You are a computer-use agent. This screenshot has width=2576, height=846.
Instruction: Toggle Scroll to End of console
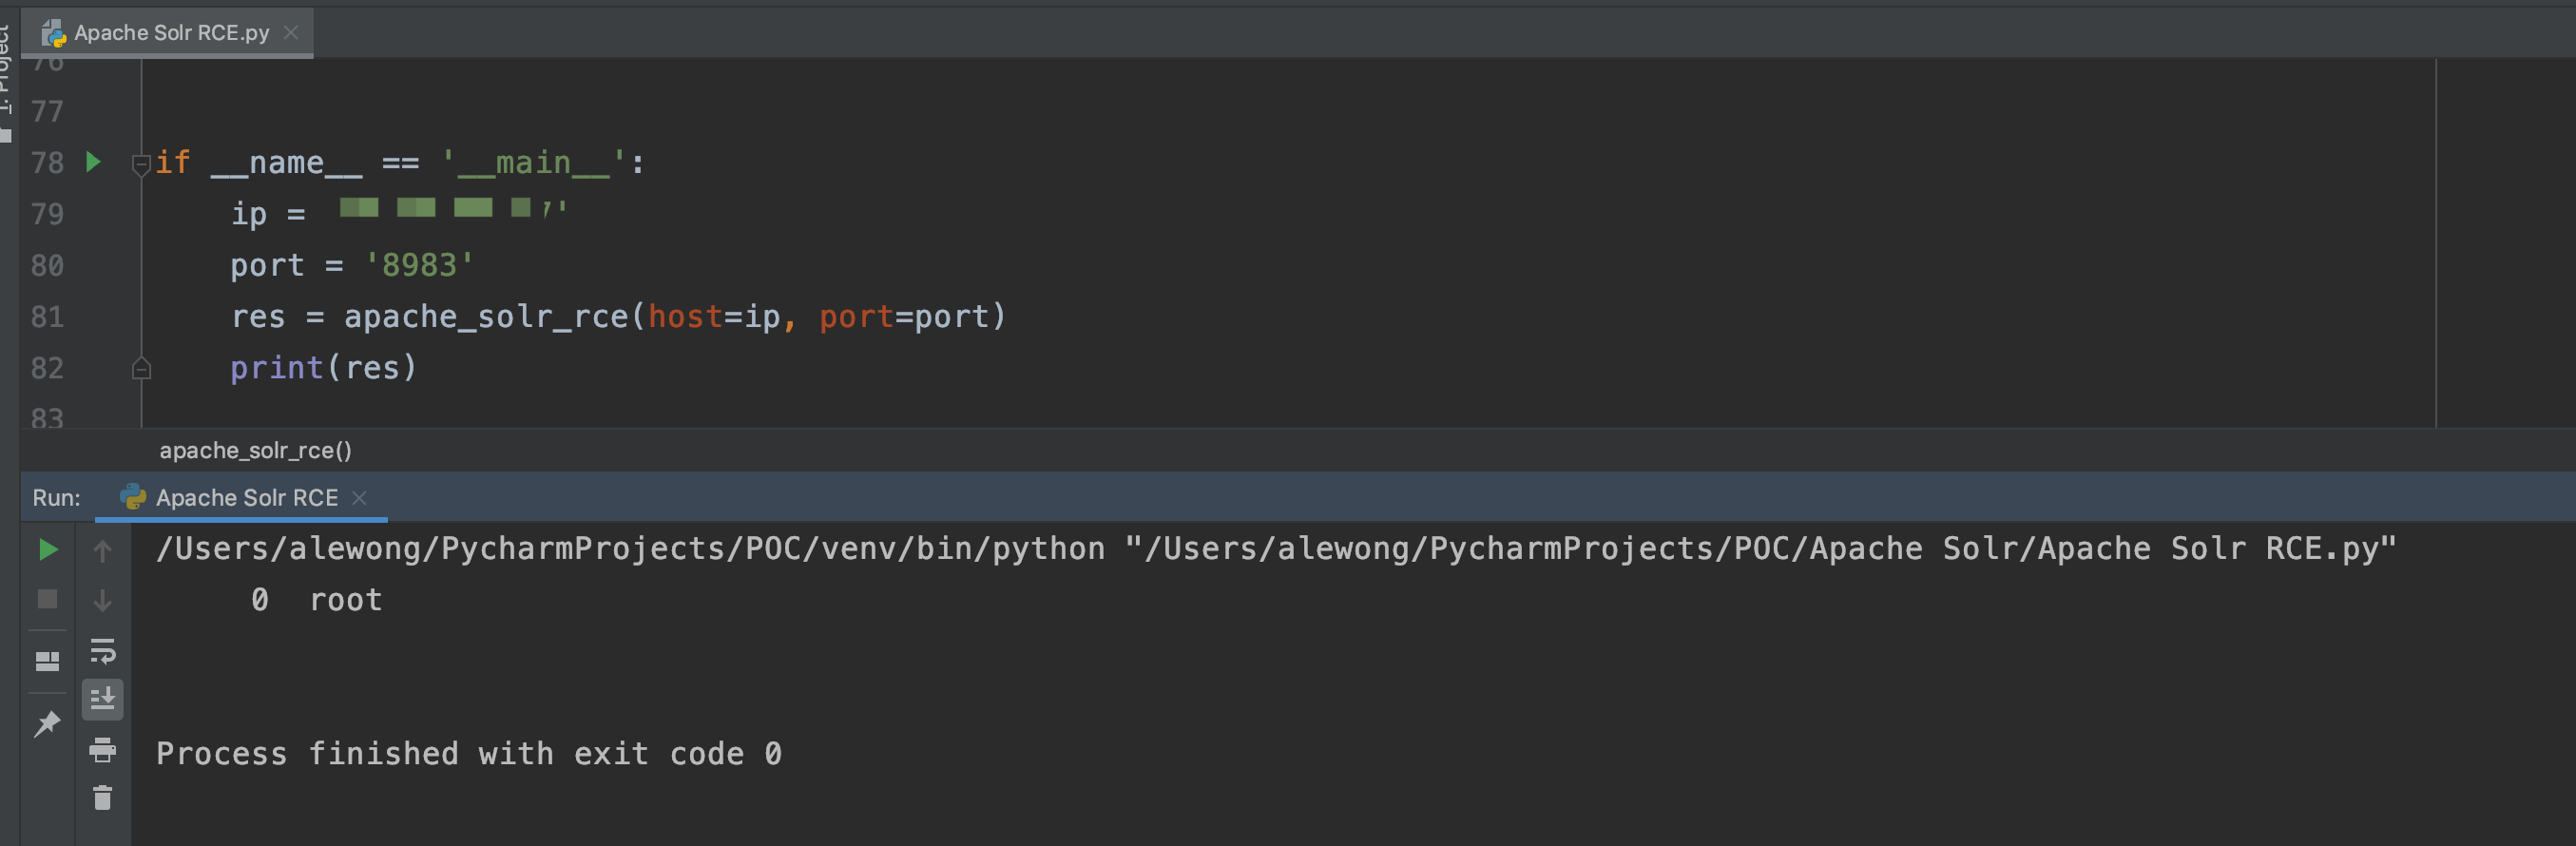click(x=103, y=699)
